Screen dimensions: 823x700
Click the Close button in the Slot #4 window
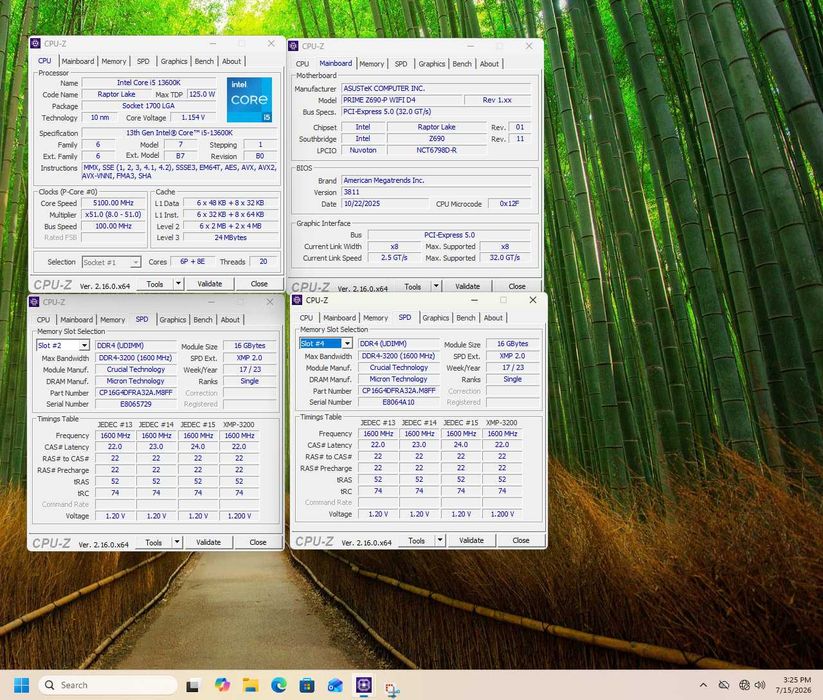point(521,540)
